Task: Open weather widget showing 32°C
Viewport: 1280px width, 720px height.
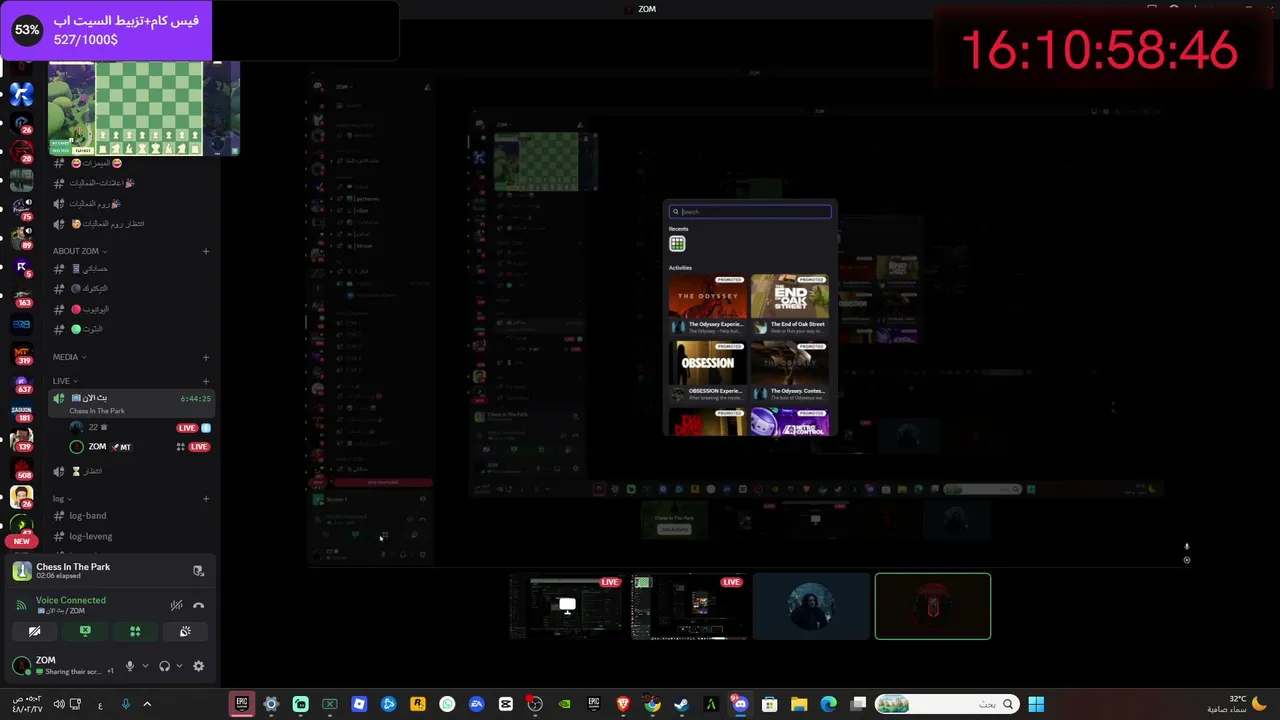Action: [x=1238, y=704]
